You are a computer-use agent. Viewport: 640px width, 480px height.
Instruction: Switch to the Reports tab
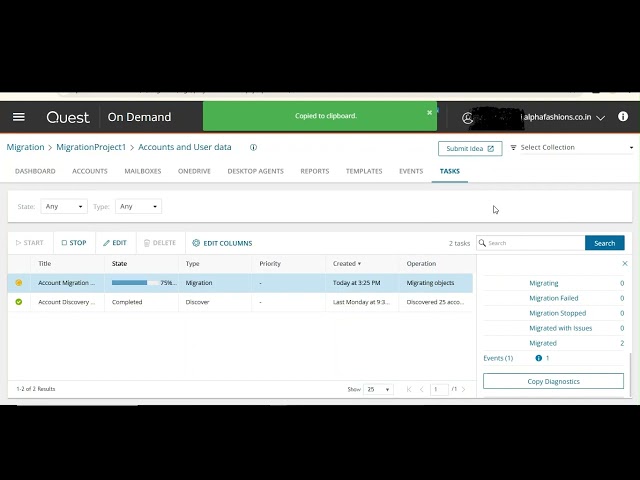315,171
